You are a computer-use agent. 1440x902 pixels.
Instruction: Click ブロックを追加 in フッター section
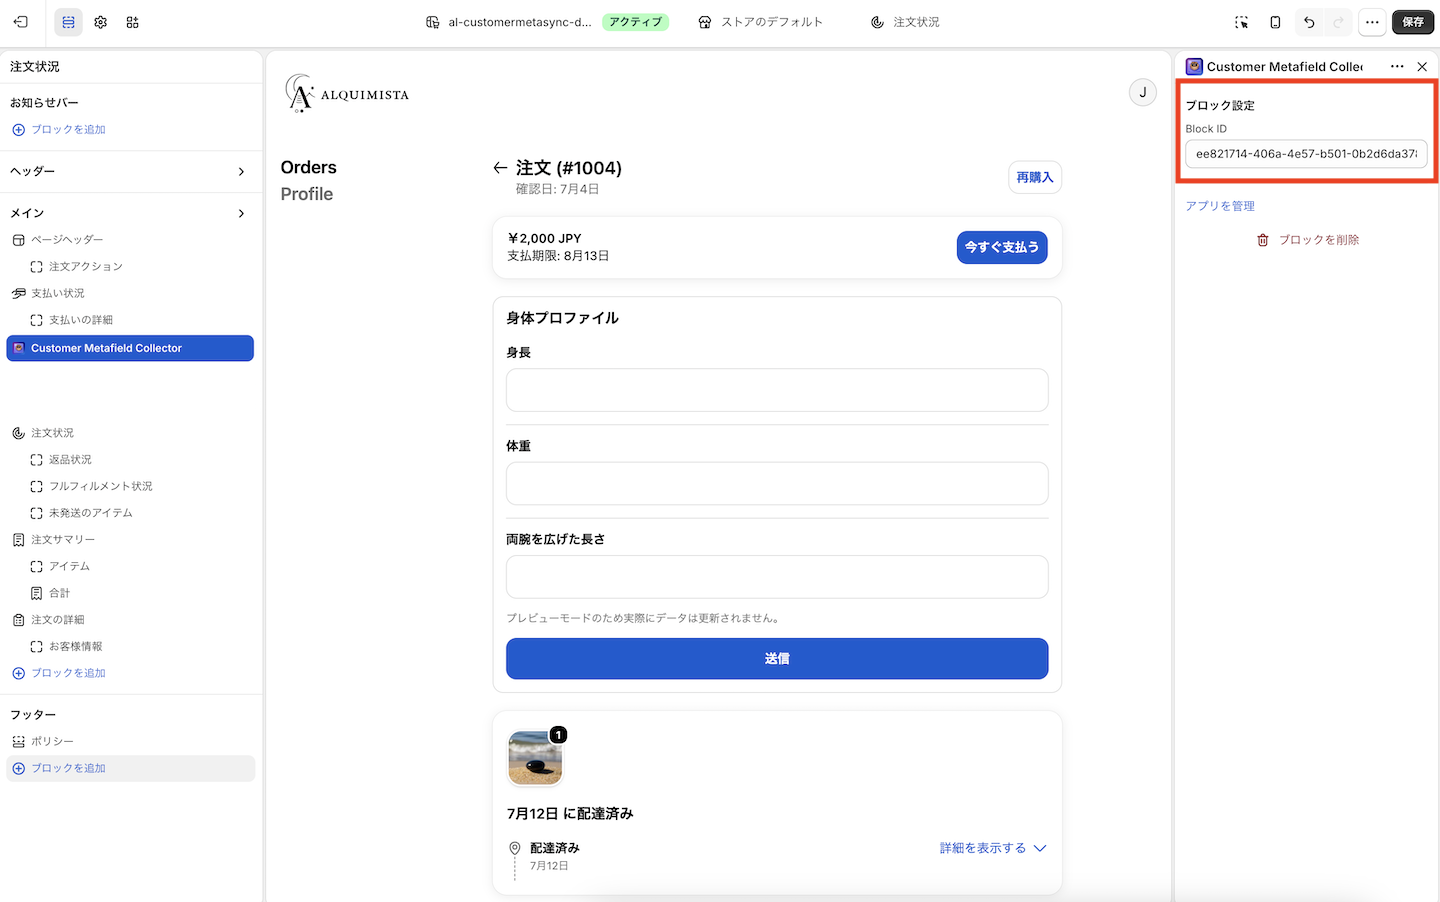click(x=130, y=768)
